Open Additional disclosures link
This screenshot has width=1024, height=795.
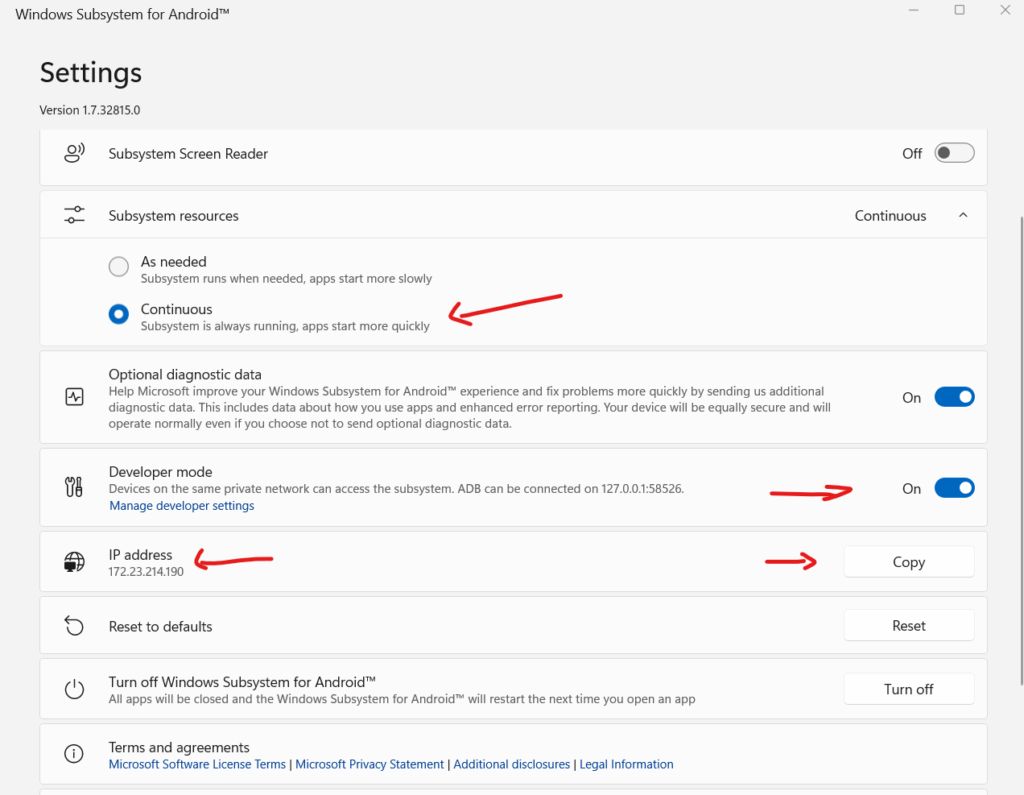pyautogui.click(x=511, y=764)
